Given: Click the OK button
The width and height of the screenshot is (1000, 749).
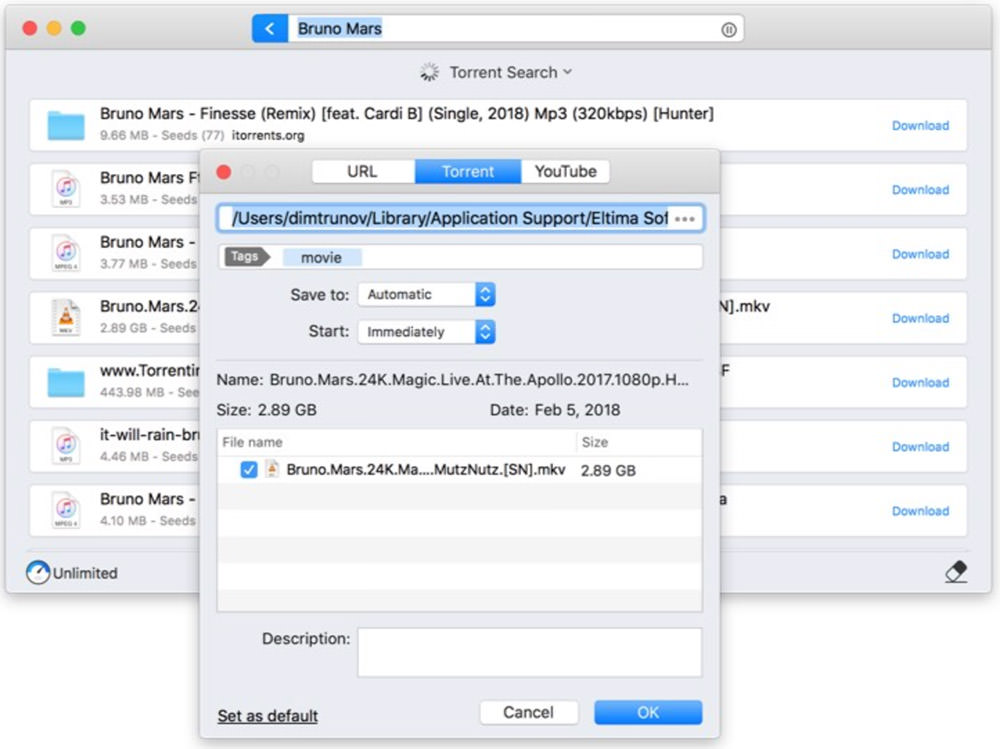Looking at the screenshot, I should click(648, 712).
